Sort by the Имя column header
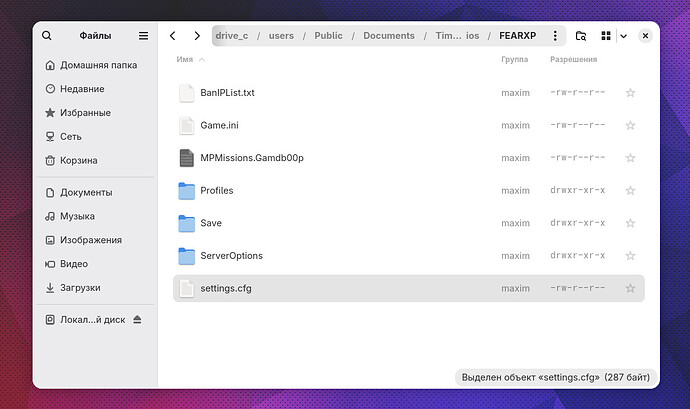690x409 pixels. pyautogui.click(x=185, y=60)
